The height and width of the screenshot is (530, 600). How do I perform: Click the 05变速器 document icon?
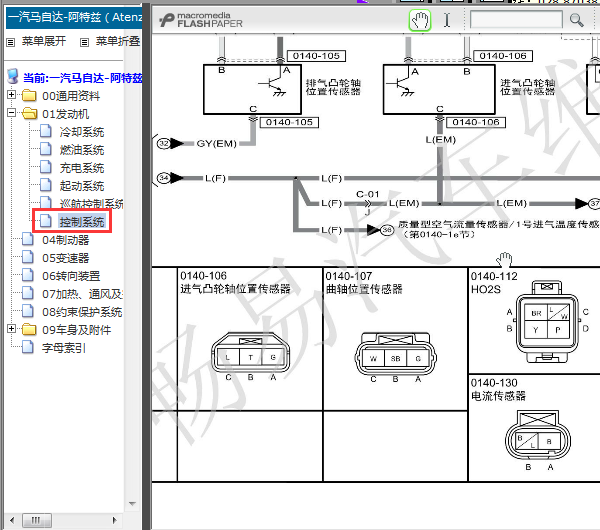click(x=28, y=257)
